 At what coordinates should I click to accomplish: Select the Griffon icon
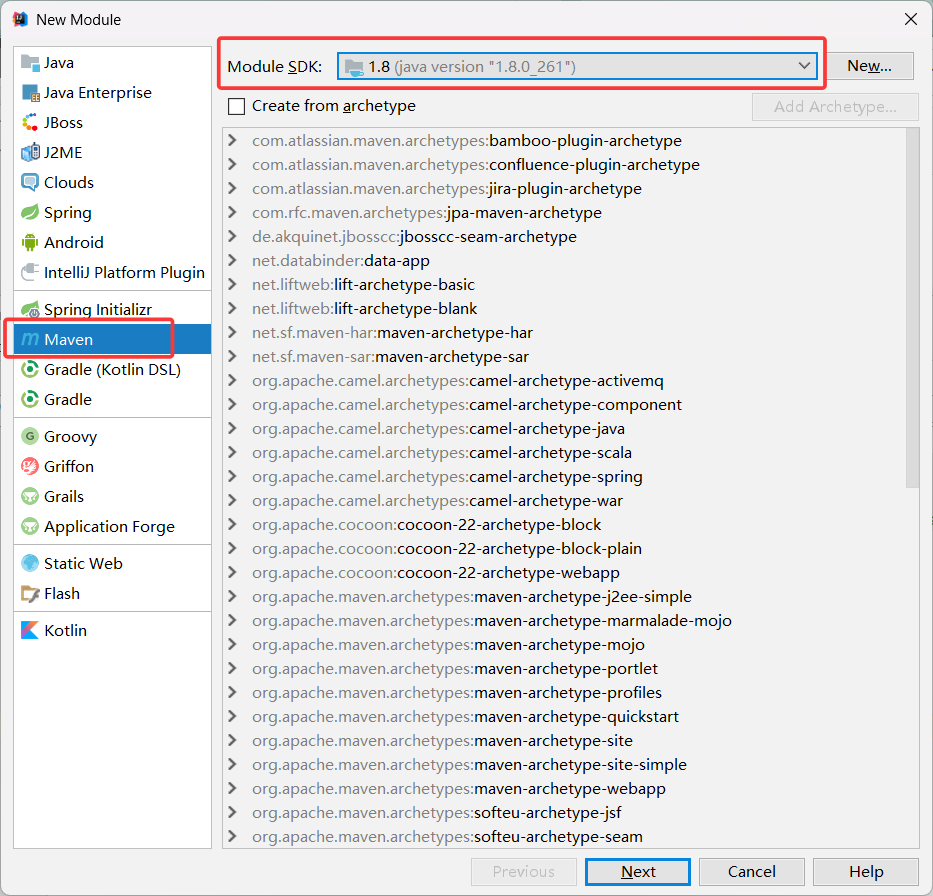[x=30, y=466]
